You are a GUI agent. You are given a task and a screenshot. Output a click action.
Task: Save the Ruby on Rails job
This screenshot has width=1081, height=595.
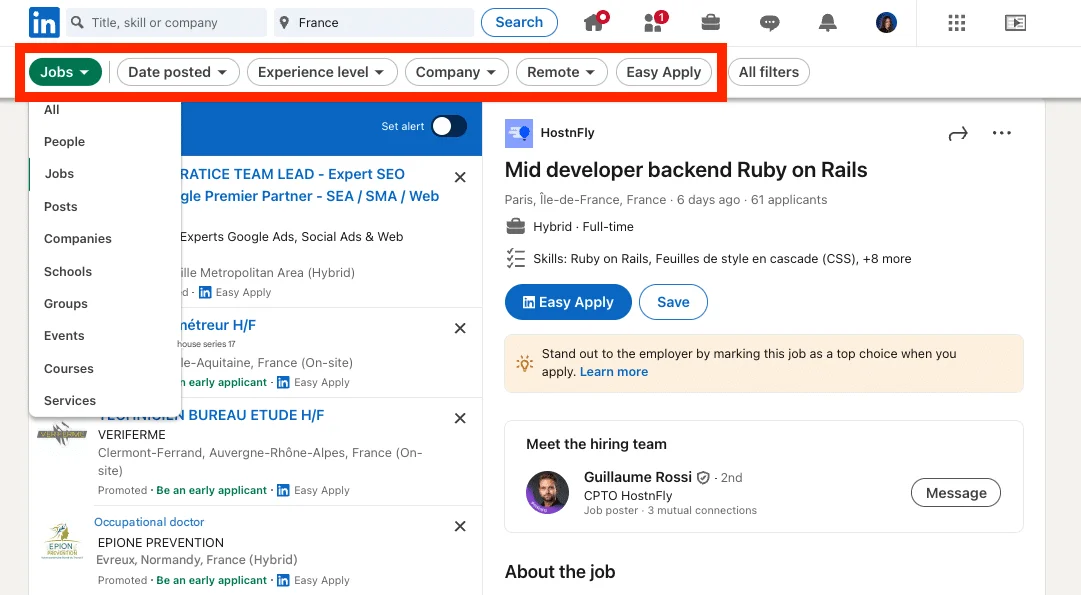[673, 302]
